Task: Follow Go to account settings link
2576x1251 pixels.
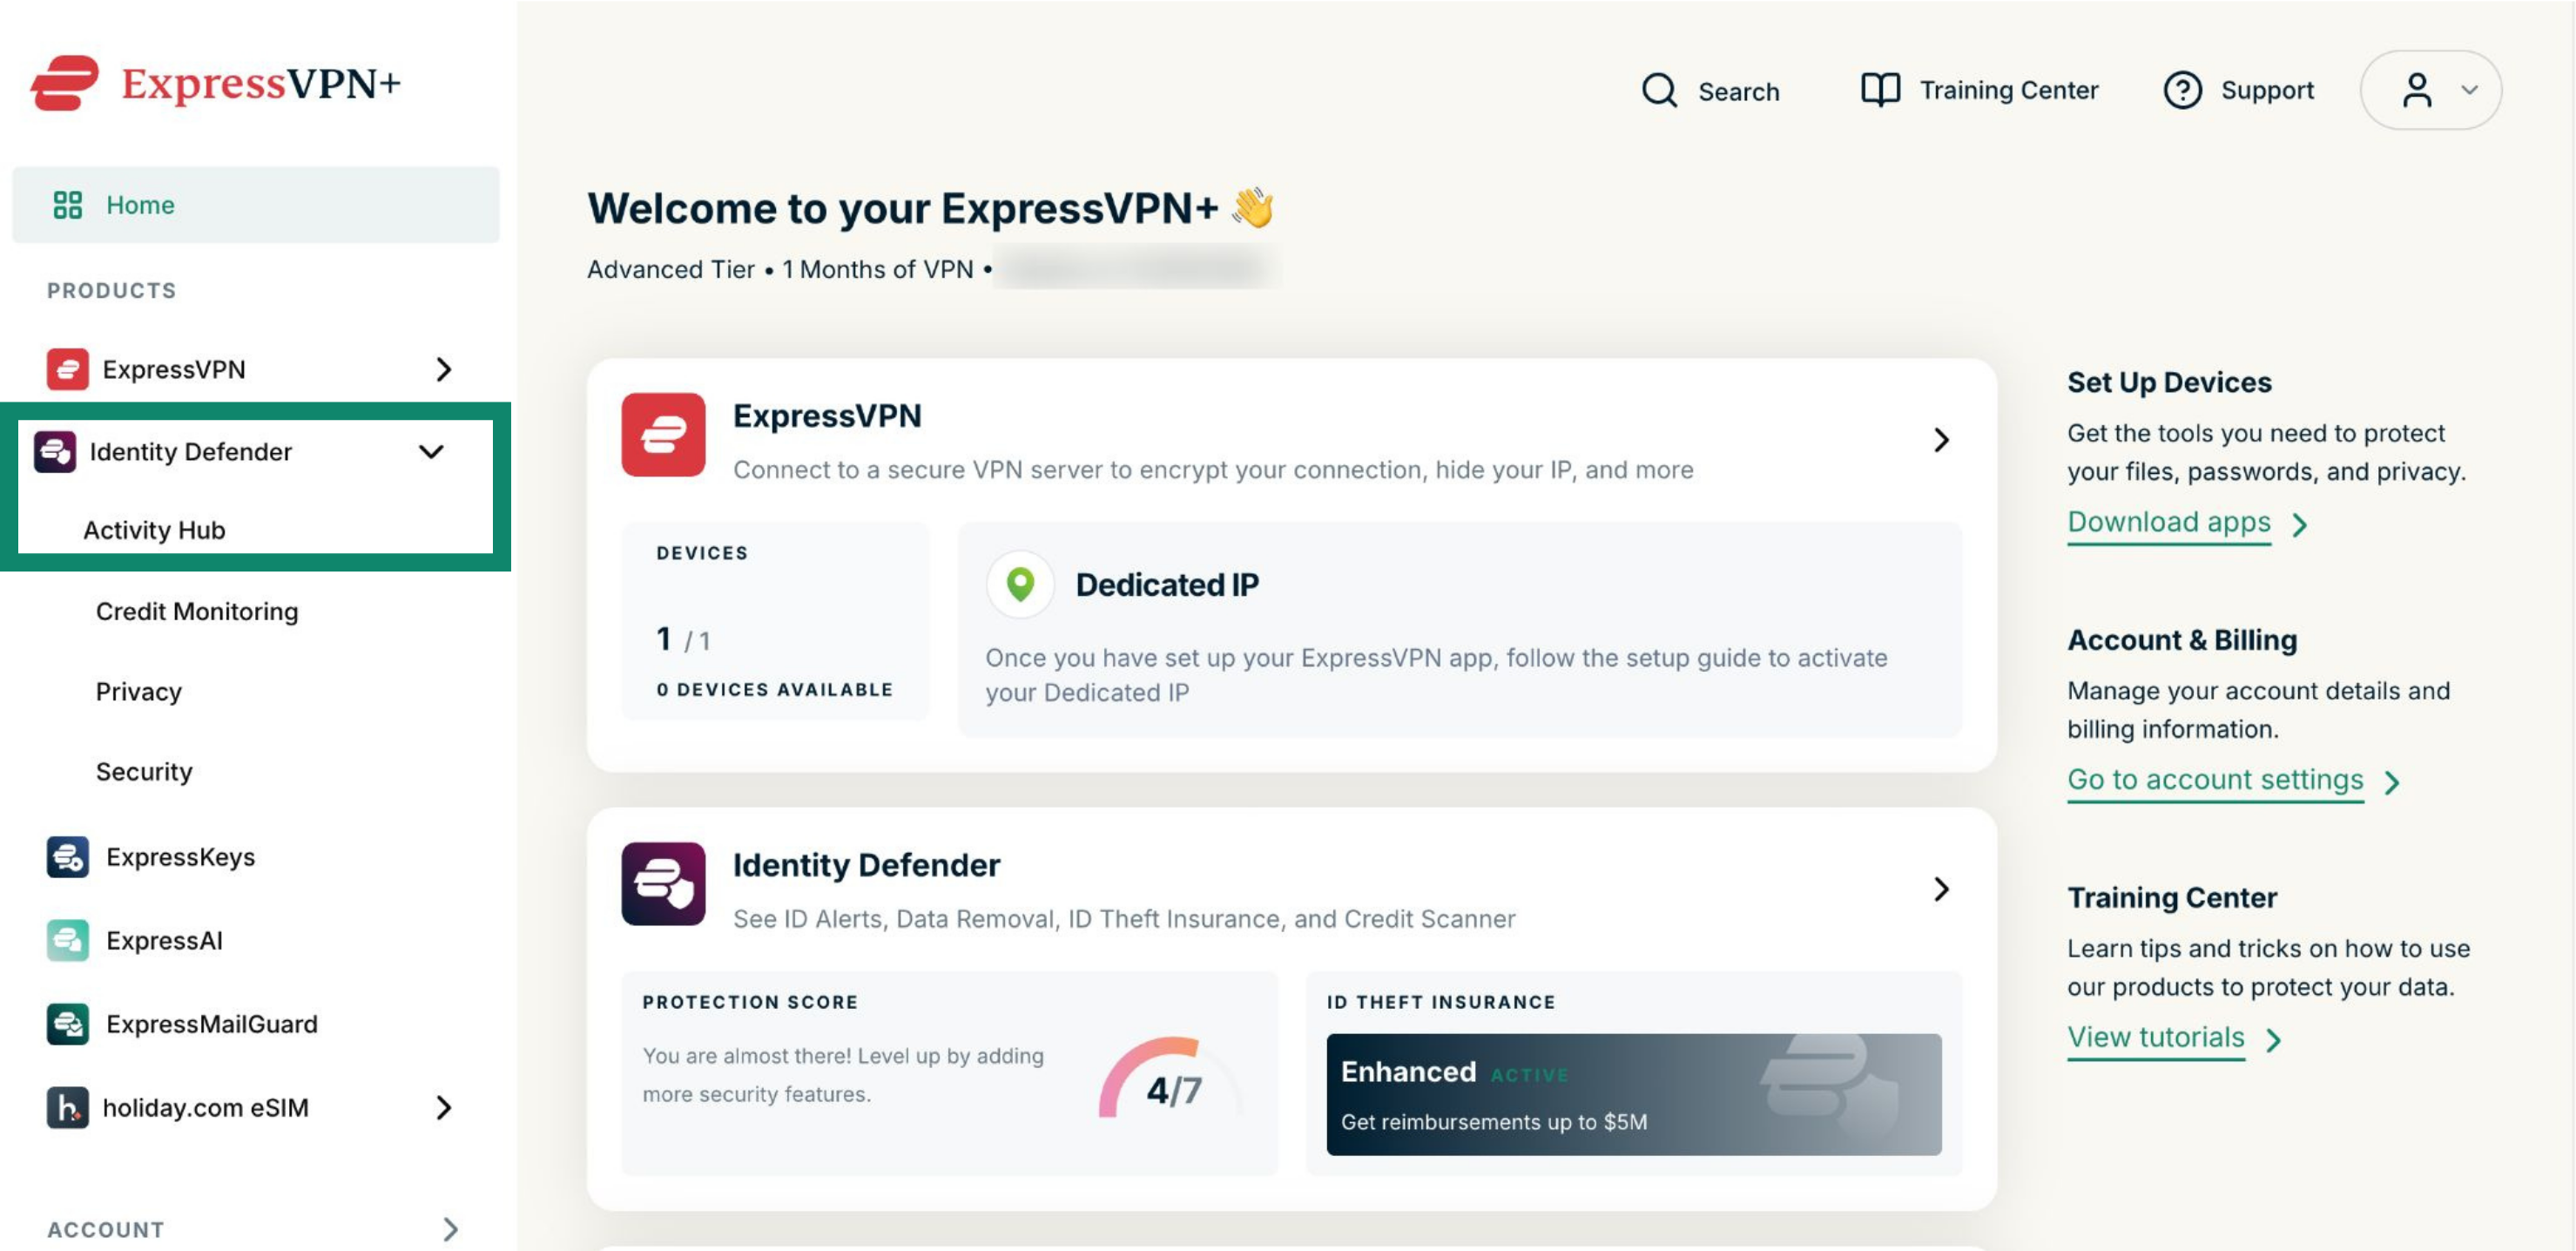Action: pyautogui.click(x=2215, y=780)
